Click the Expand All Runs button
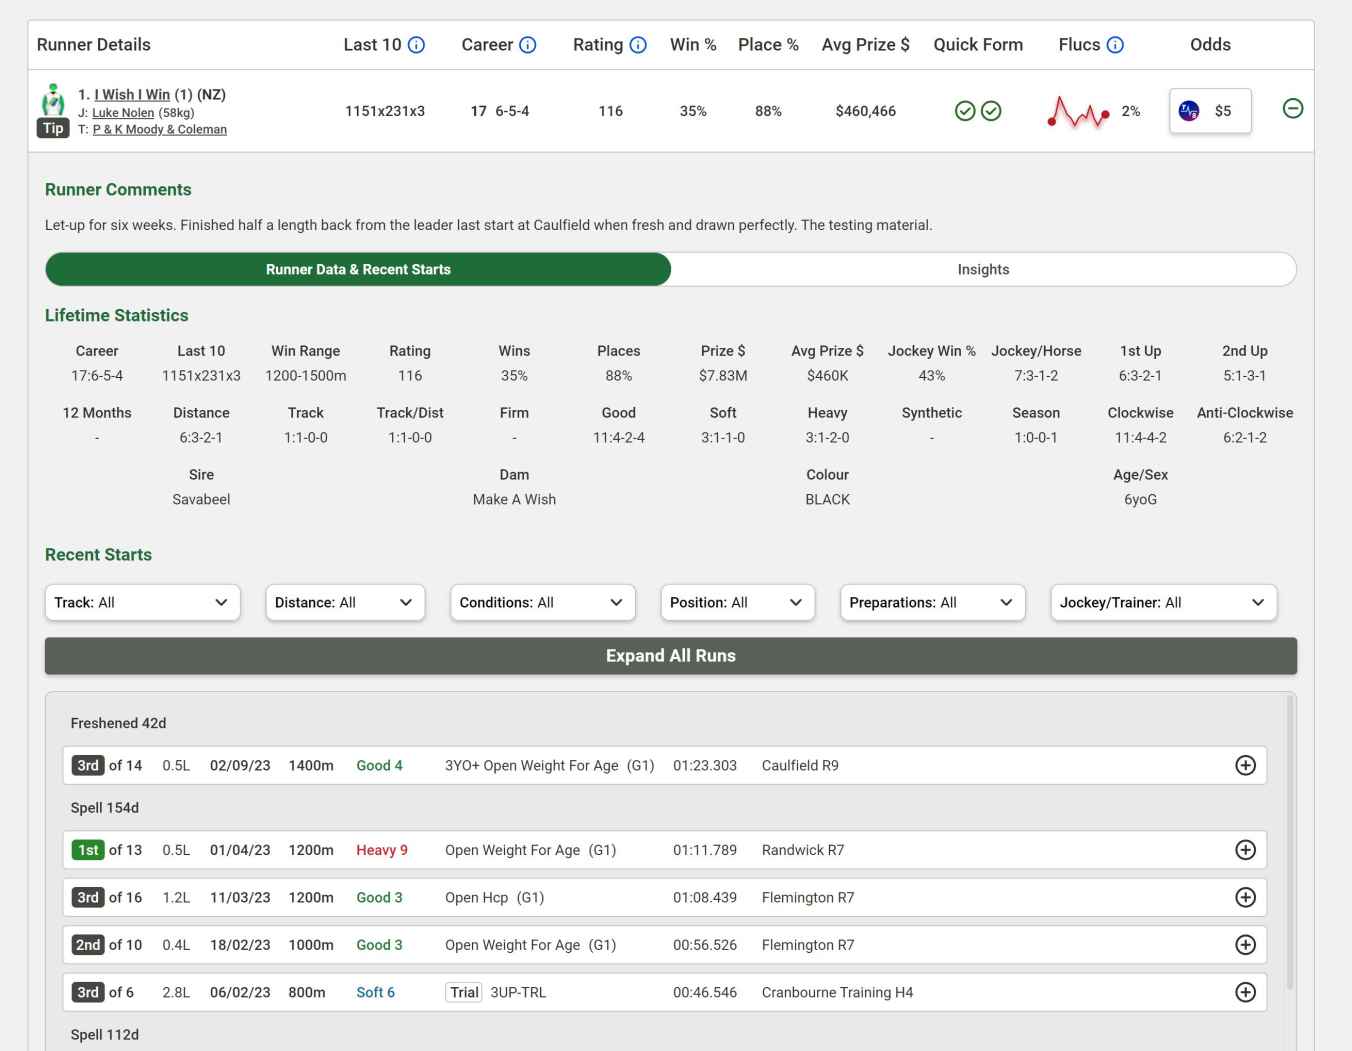The height and width of the screenshot is (1051, 1352). click(670, 655)
